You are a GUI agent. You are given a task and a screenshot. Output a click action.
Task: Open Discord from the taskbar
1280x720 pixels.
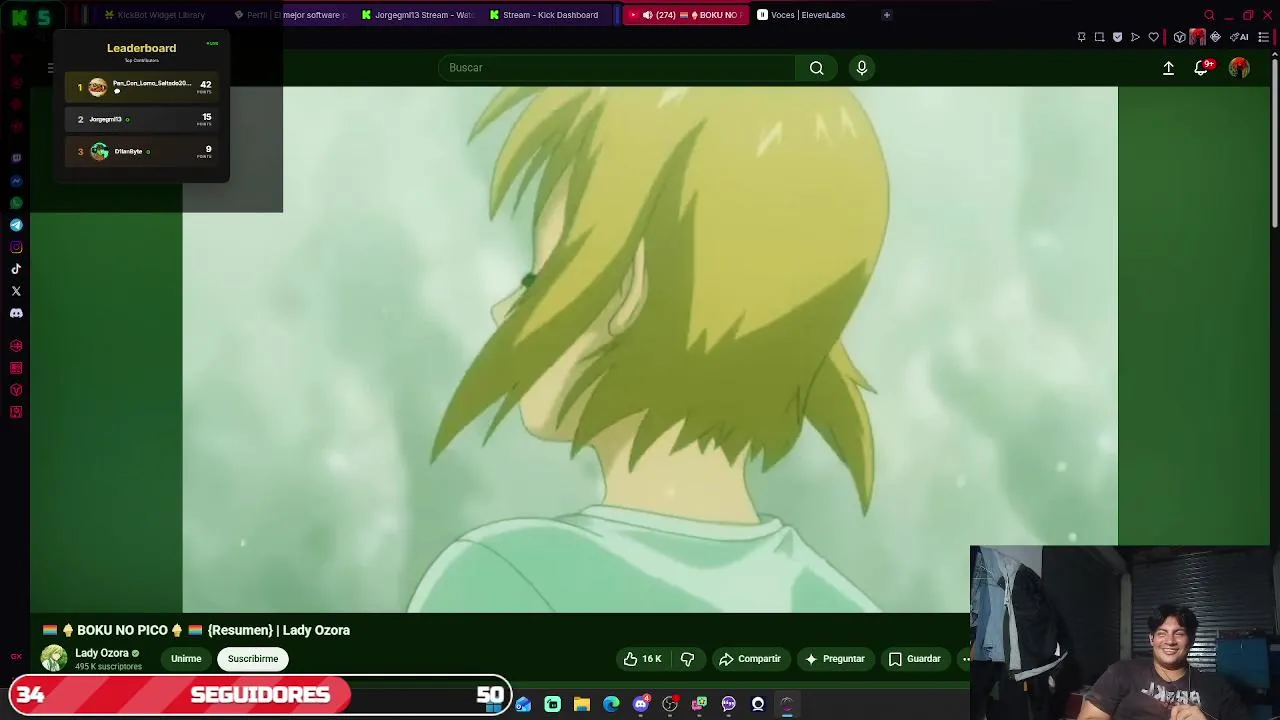coord(641,704)
